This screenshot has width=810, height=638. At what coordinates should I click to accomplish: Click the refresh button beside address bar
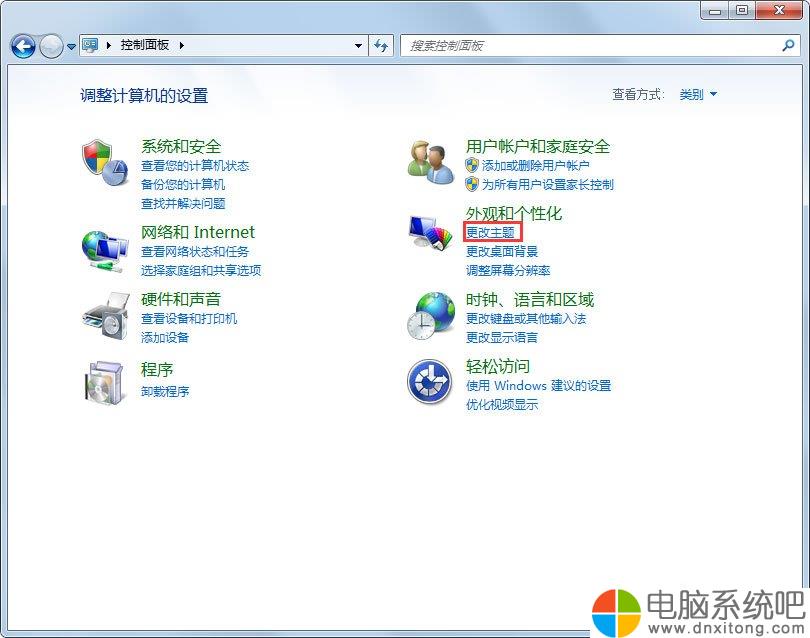tap(381, 45)
